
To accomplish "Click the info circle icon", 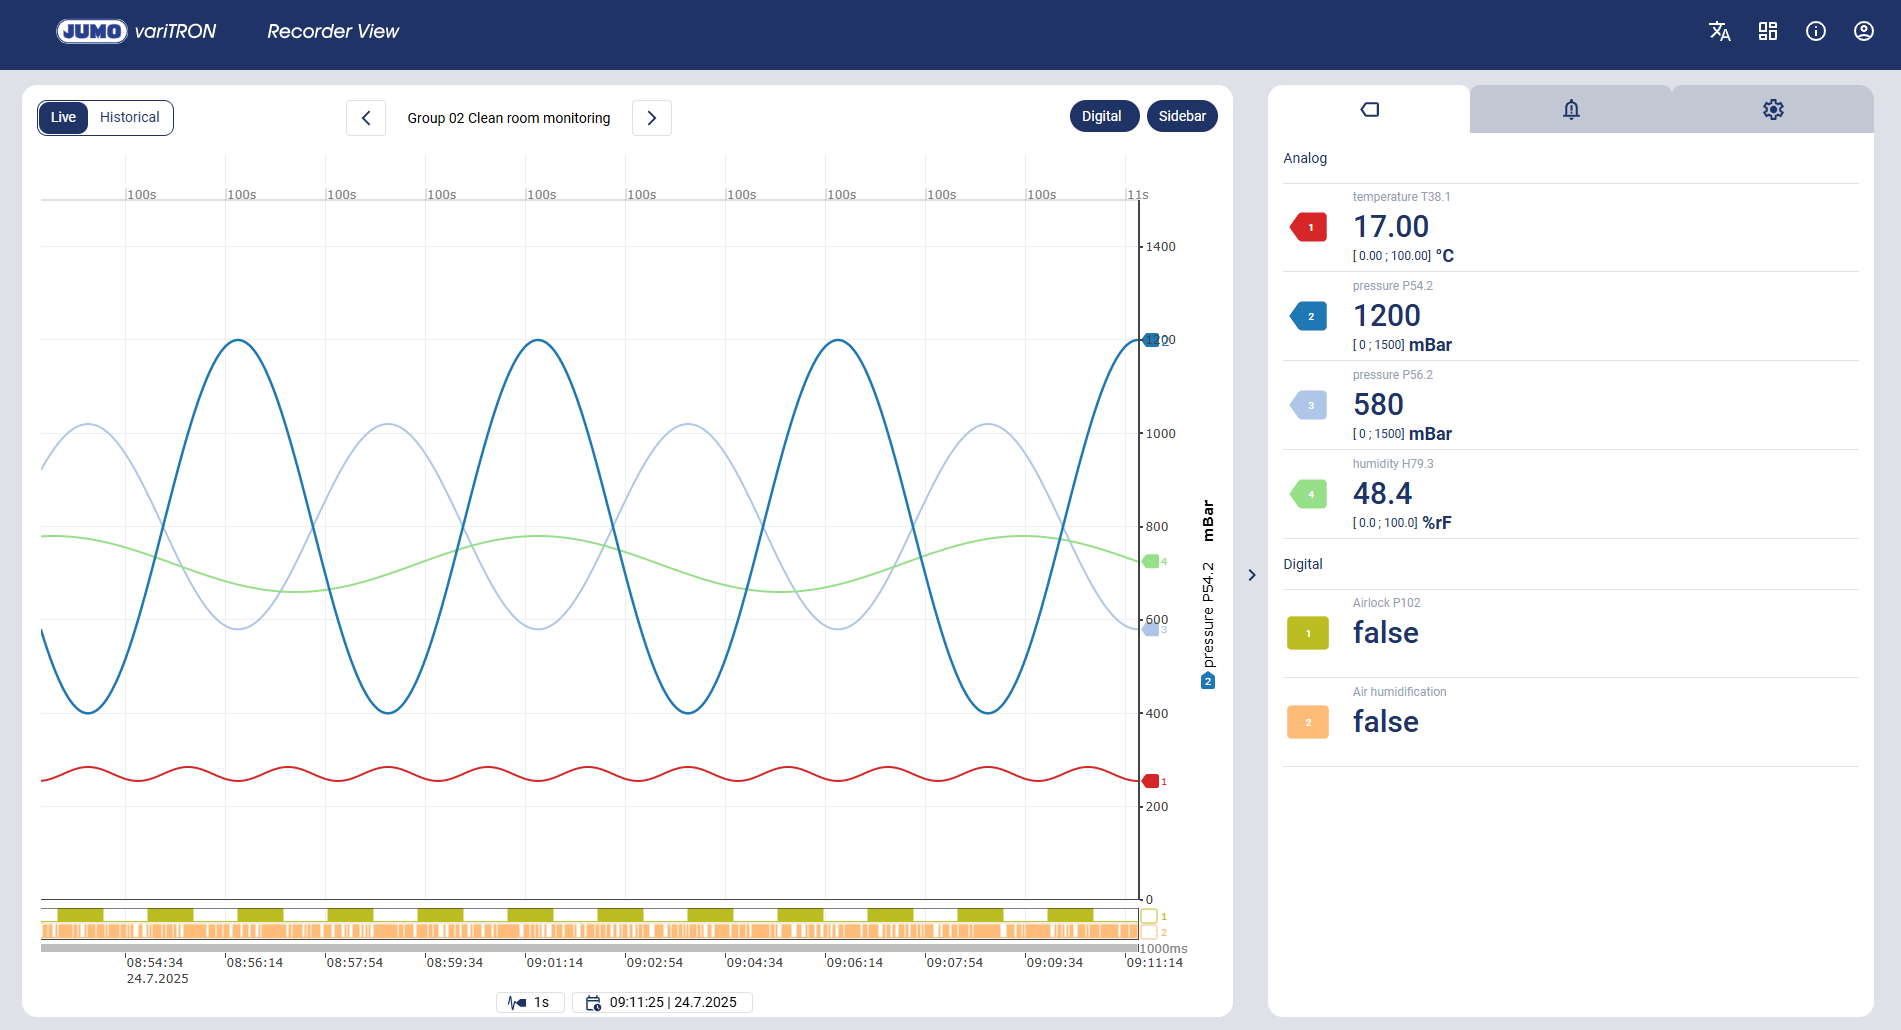I will click(x=1815, y=31).
